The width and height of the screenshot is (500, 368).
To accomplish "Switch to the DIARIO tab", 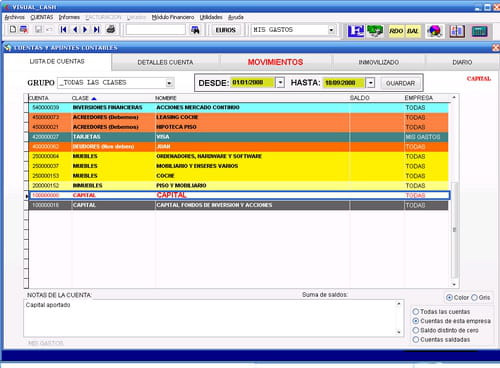I will [x=462, y=62].
